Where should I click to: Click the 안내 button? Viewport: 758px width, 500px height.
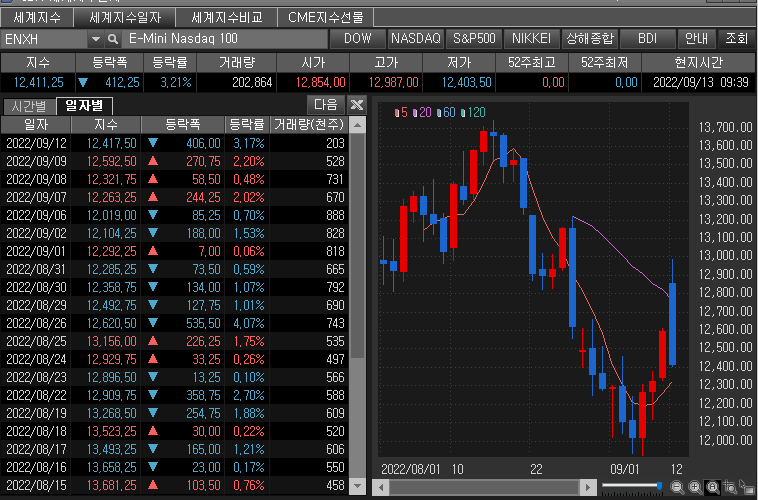696,39
